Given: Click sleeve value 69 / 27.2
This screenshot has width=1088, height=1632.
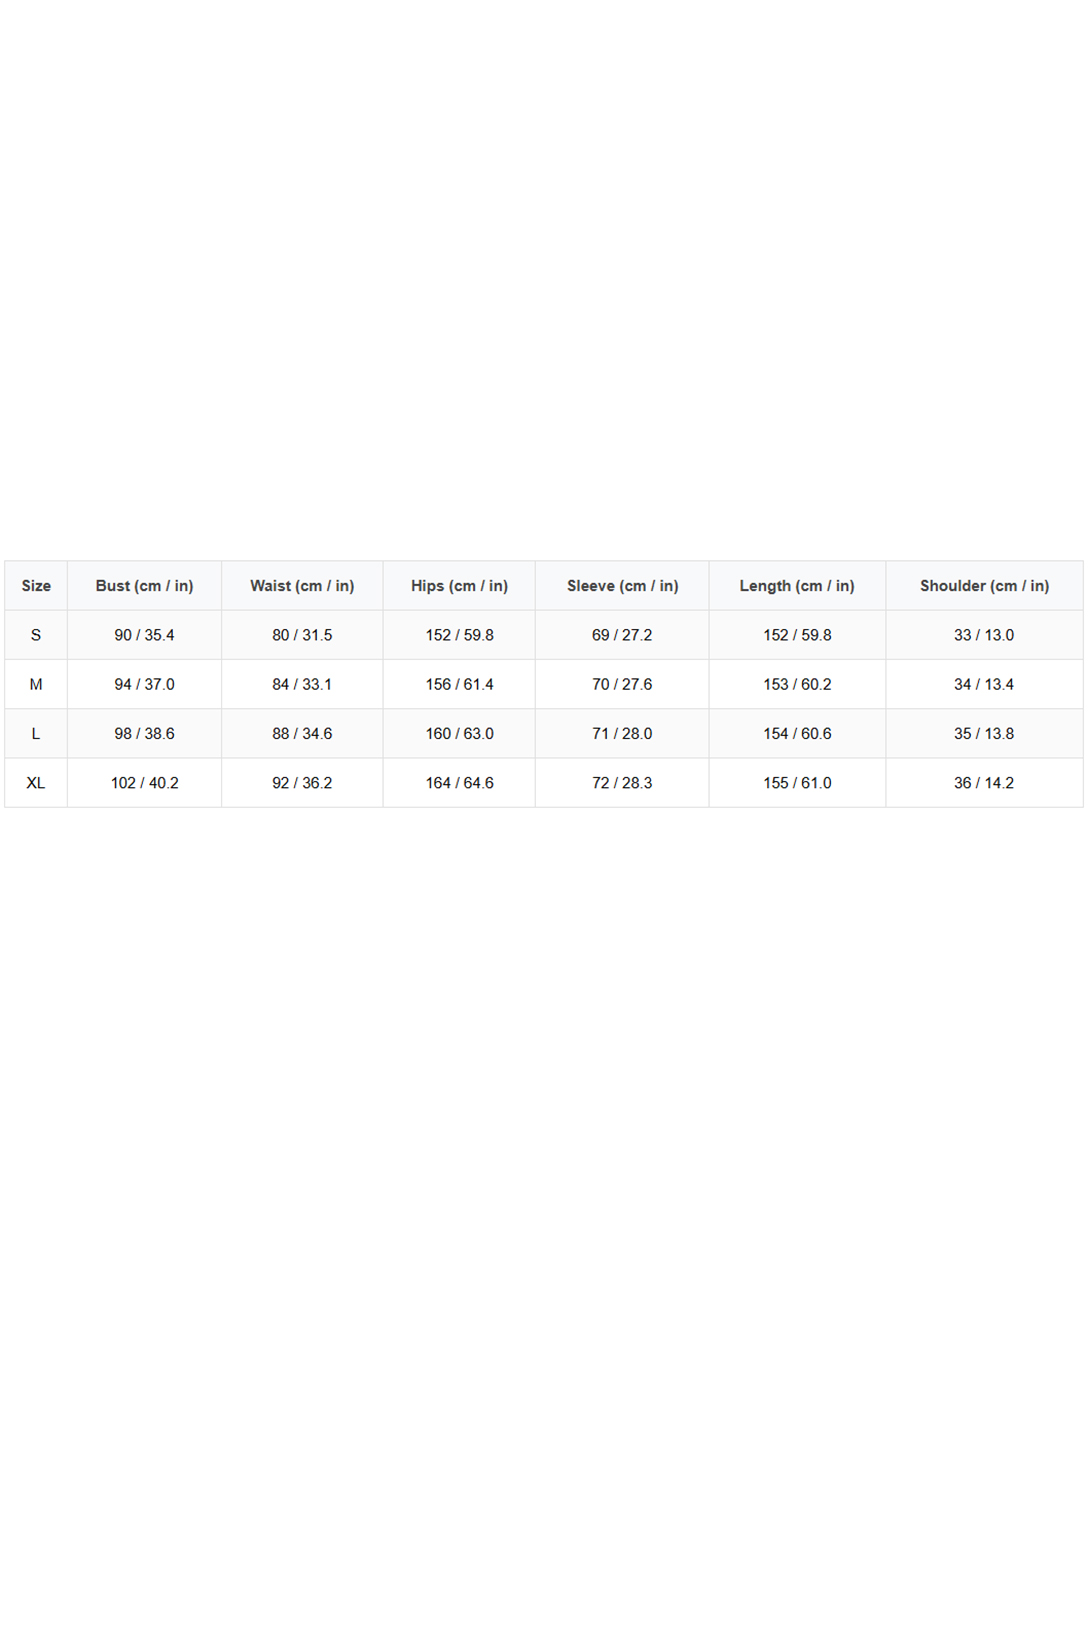Looking at the screenshot, I should click(622, 635).
